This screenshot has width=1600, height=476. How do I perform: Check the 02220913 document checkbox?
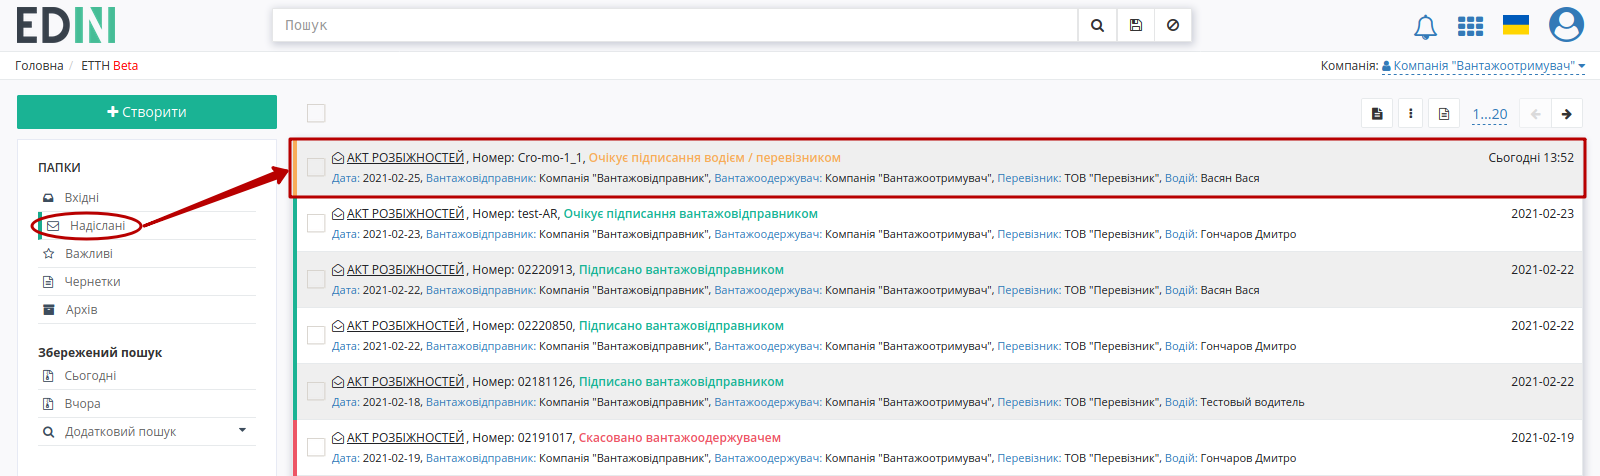[x=316, y=279]
